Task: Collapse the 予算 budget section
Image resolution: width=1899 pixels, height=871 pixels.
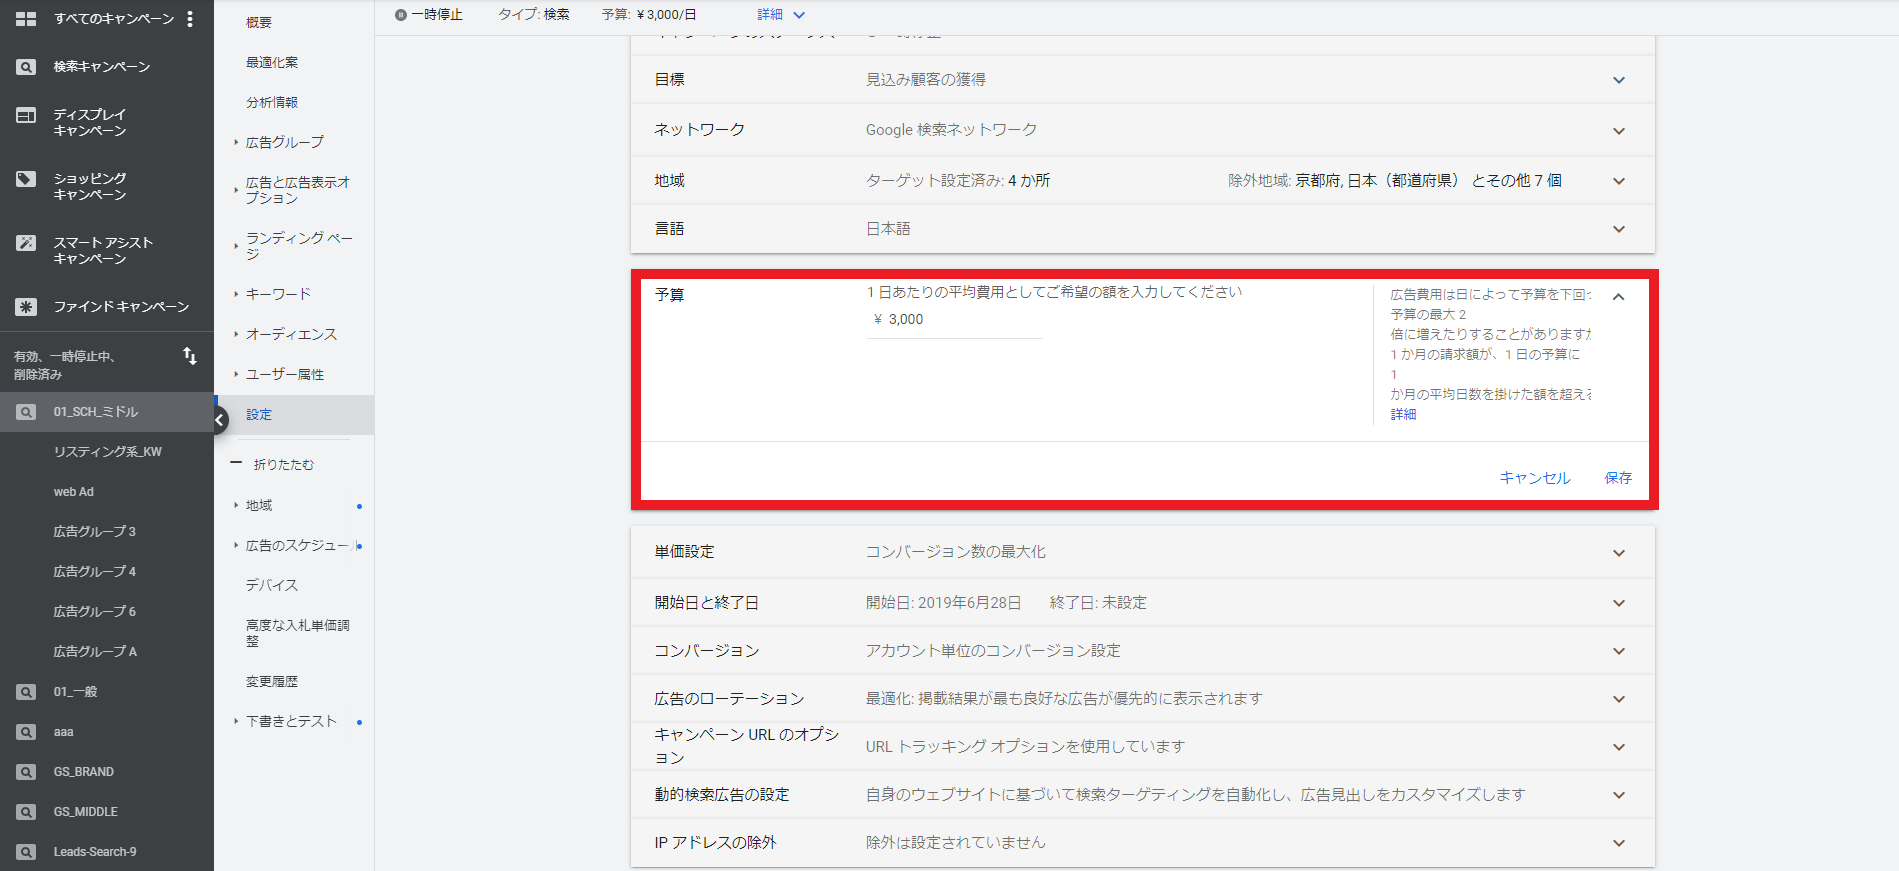Action: [x=1619, y=297]
